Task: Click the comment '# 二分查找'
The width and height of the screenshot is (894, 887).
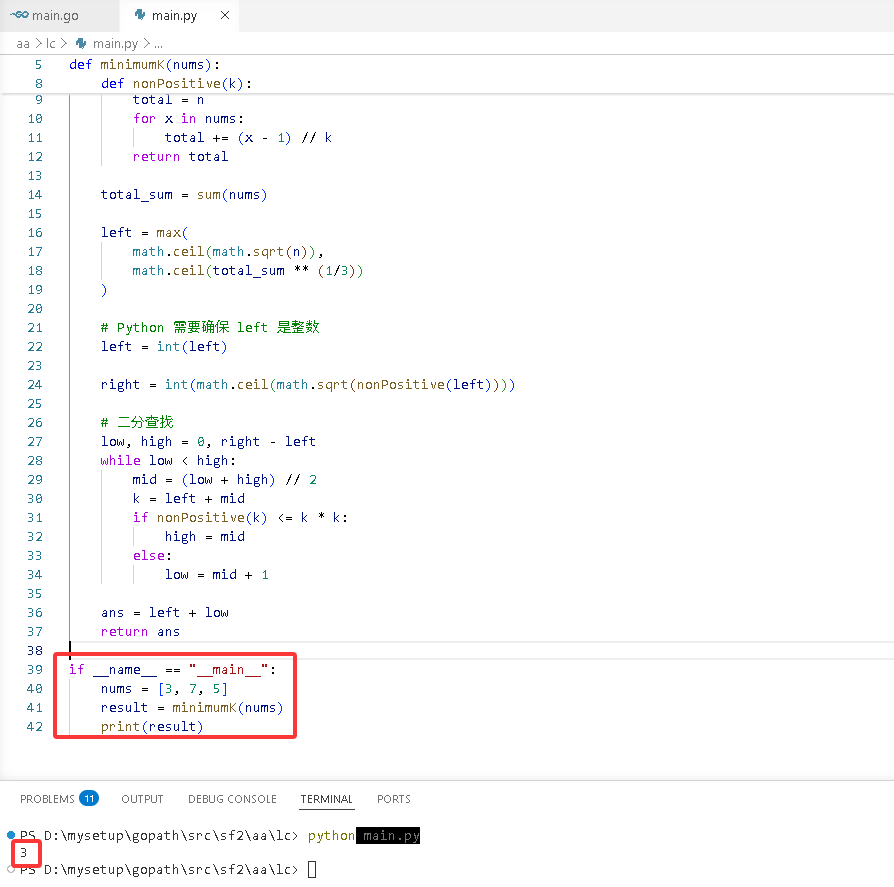Action: coord(137,422)
